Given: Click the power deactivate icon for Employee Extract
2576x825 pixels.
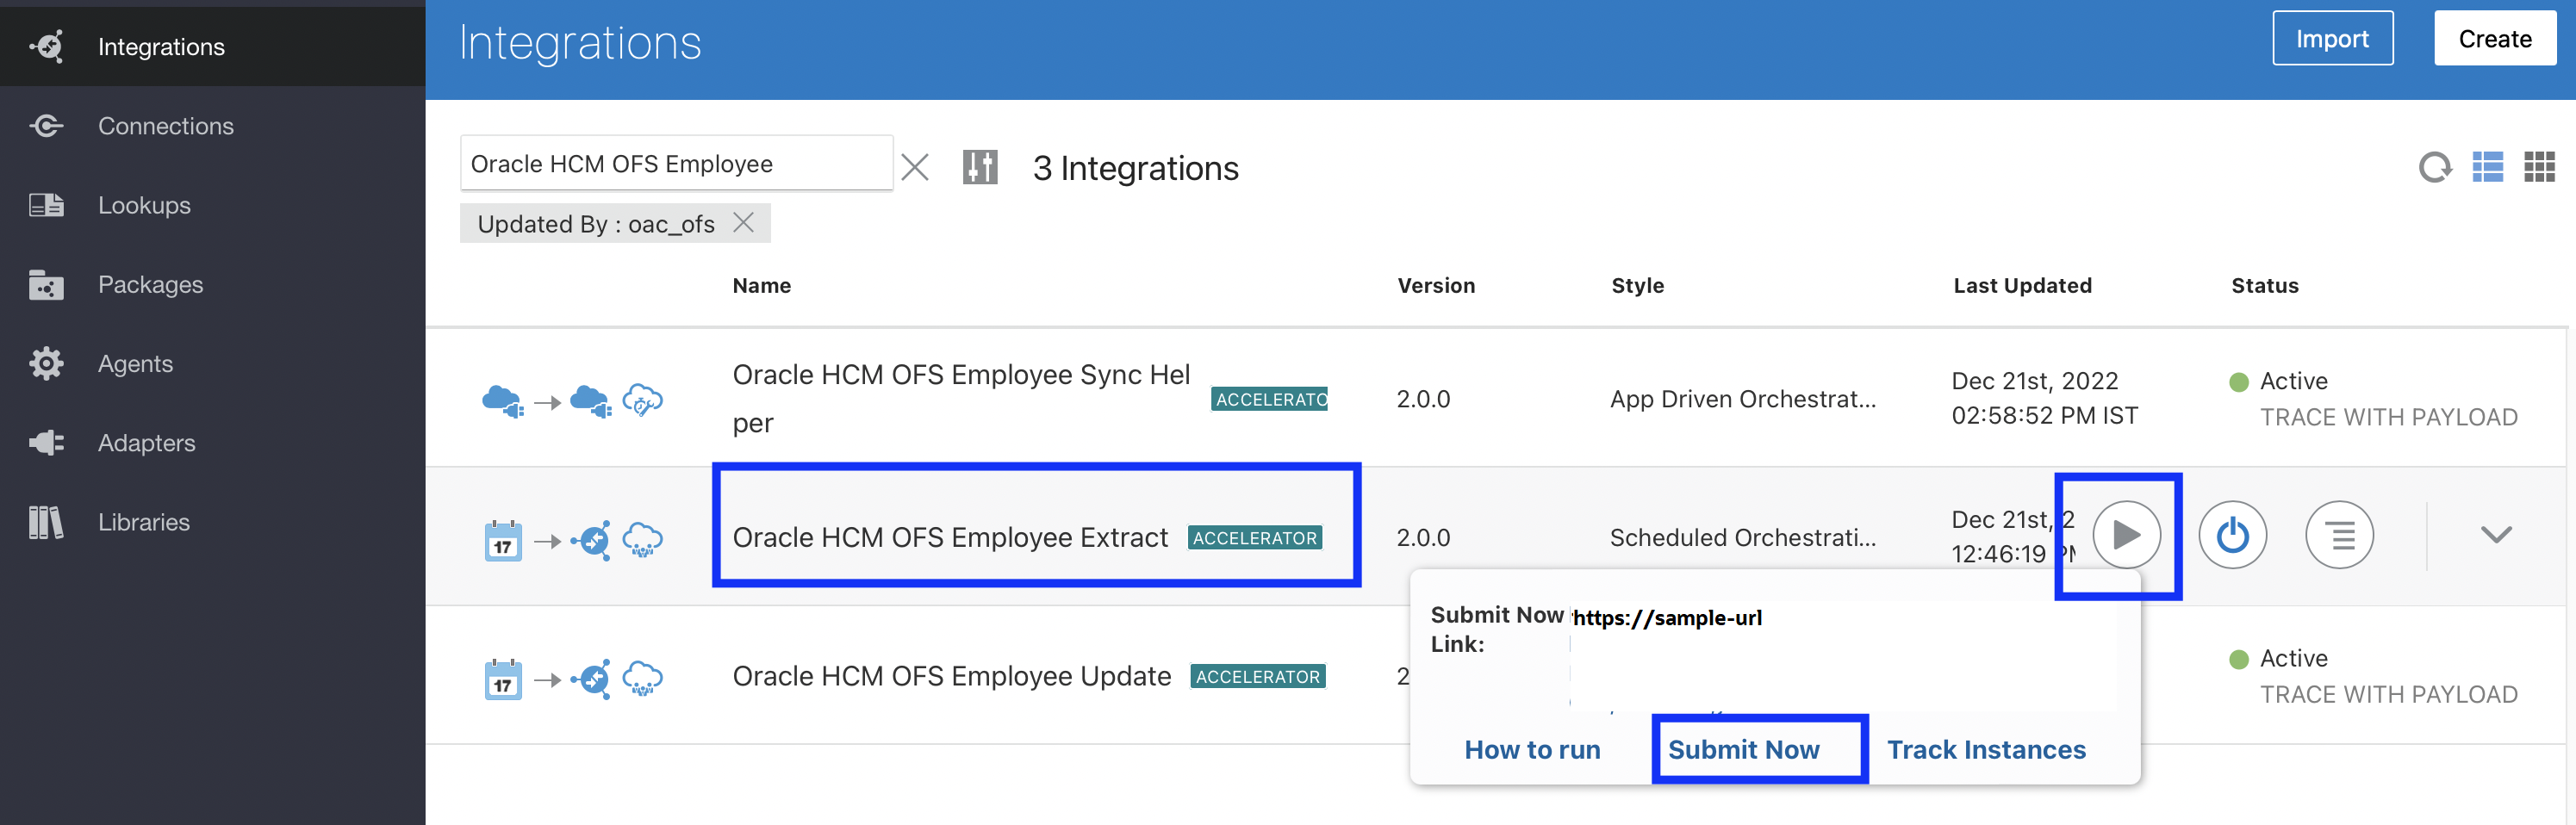Looking at the screenshot, I should 2232,535.
